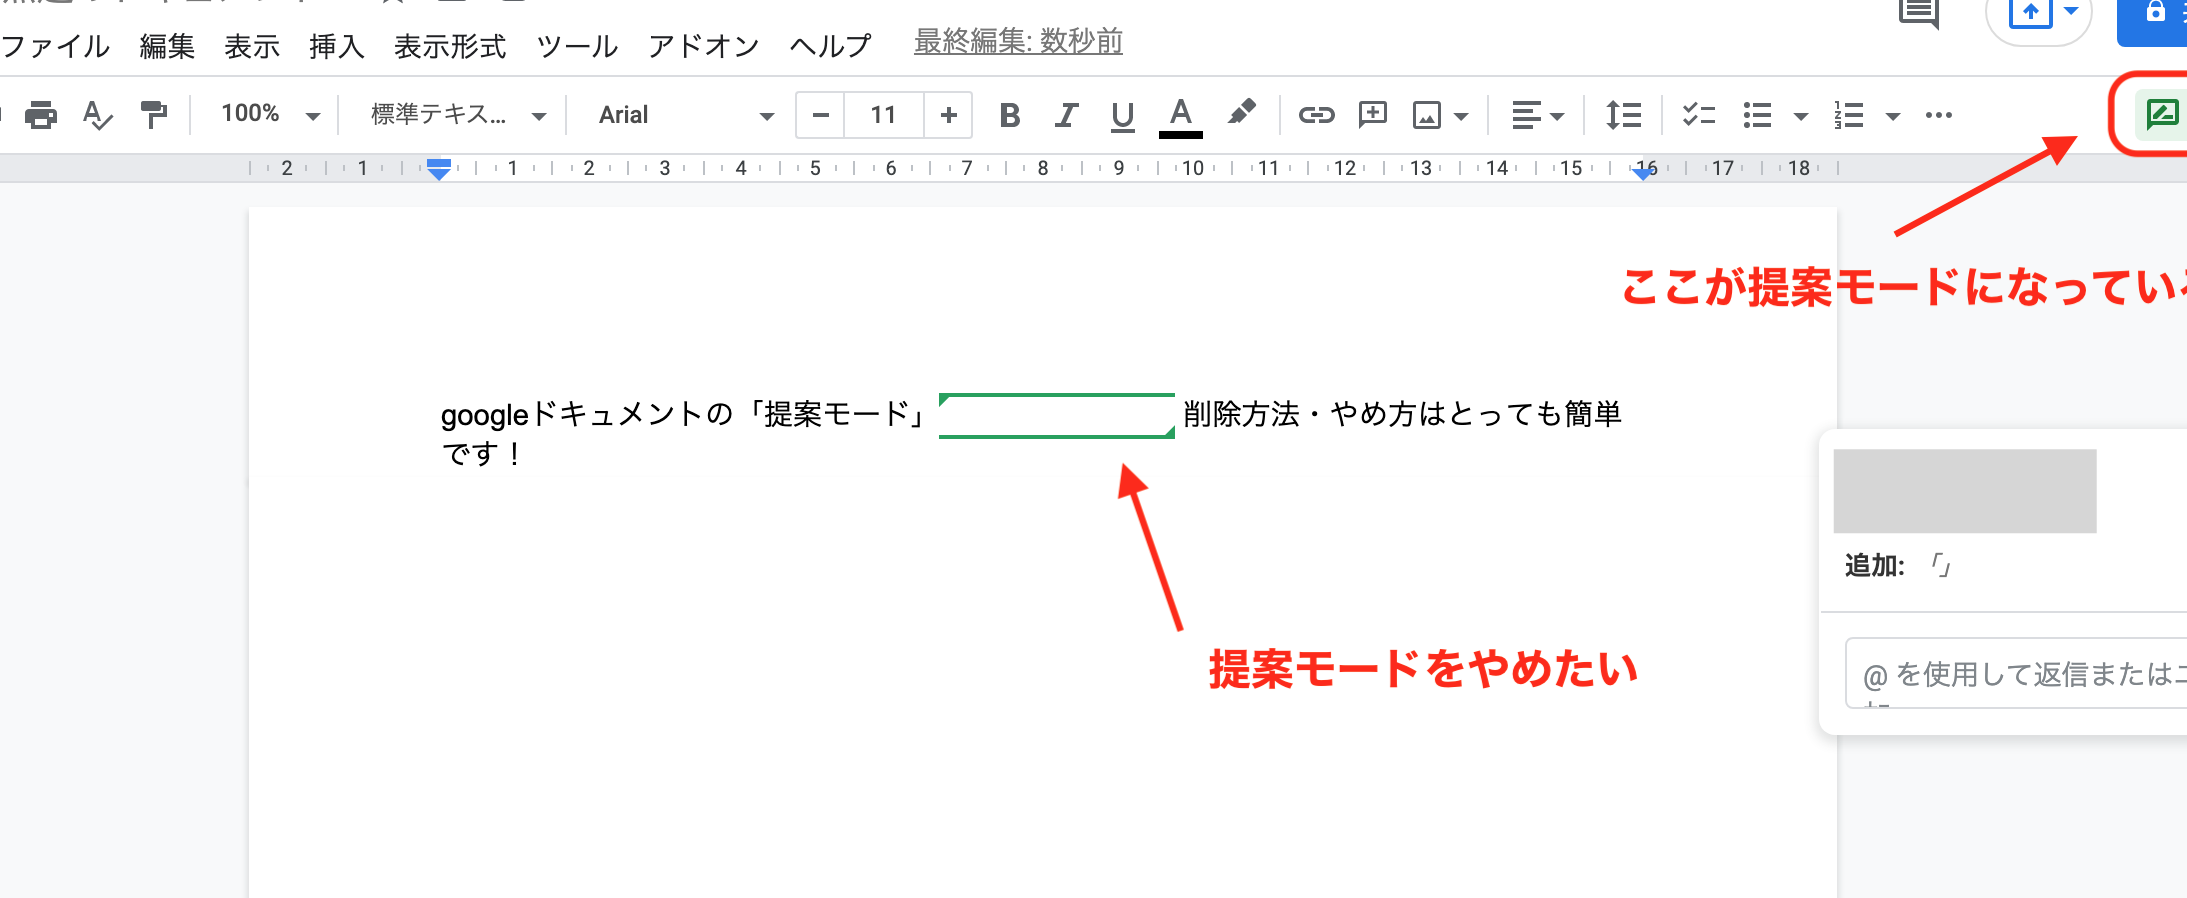2187x898 pixels.
Task: Click text 削除方法・やめ方はとっても簡単
Action: pos(1402,414)
